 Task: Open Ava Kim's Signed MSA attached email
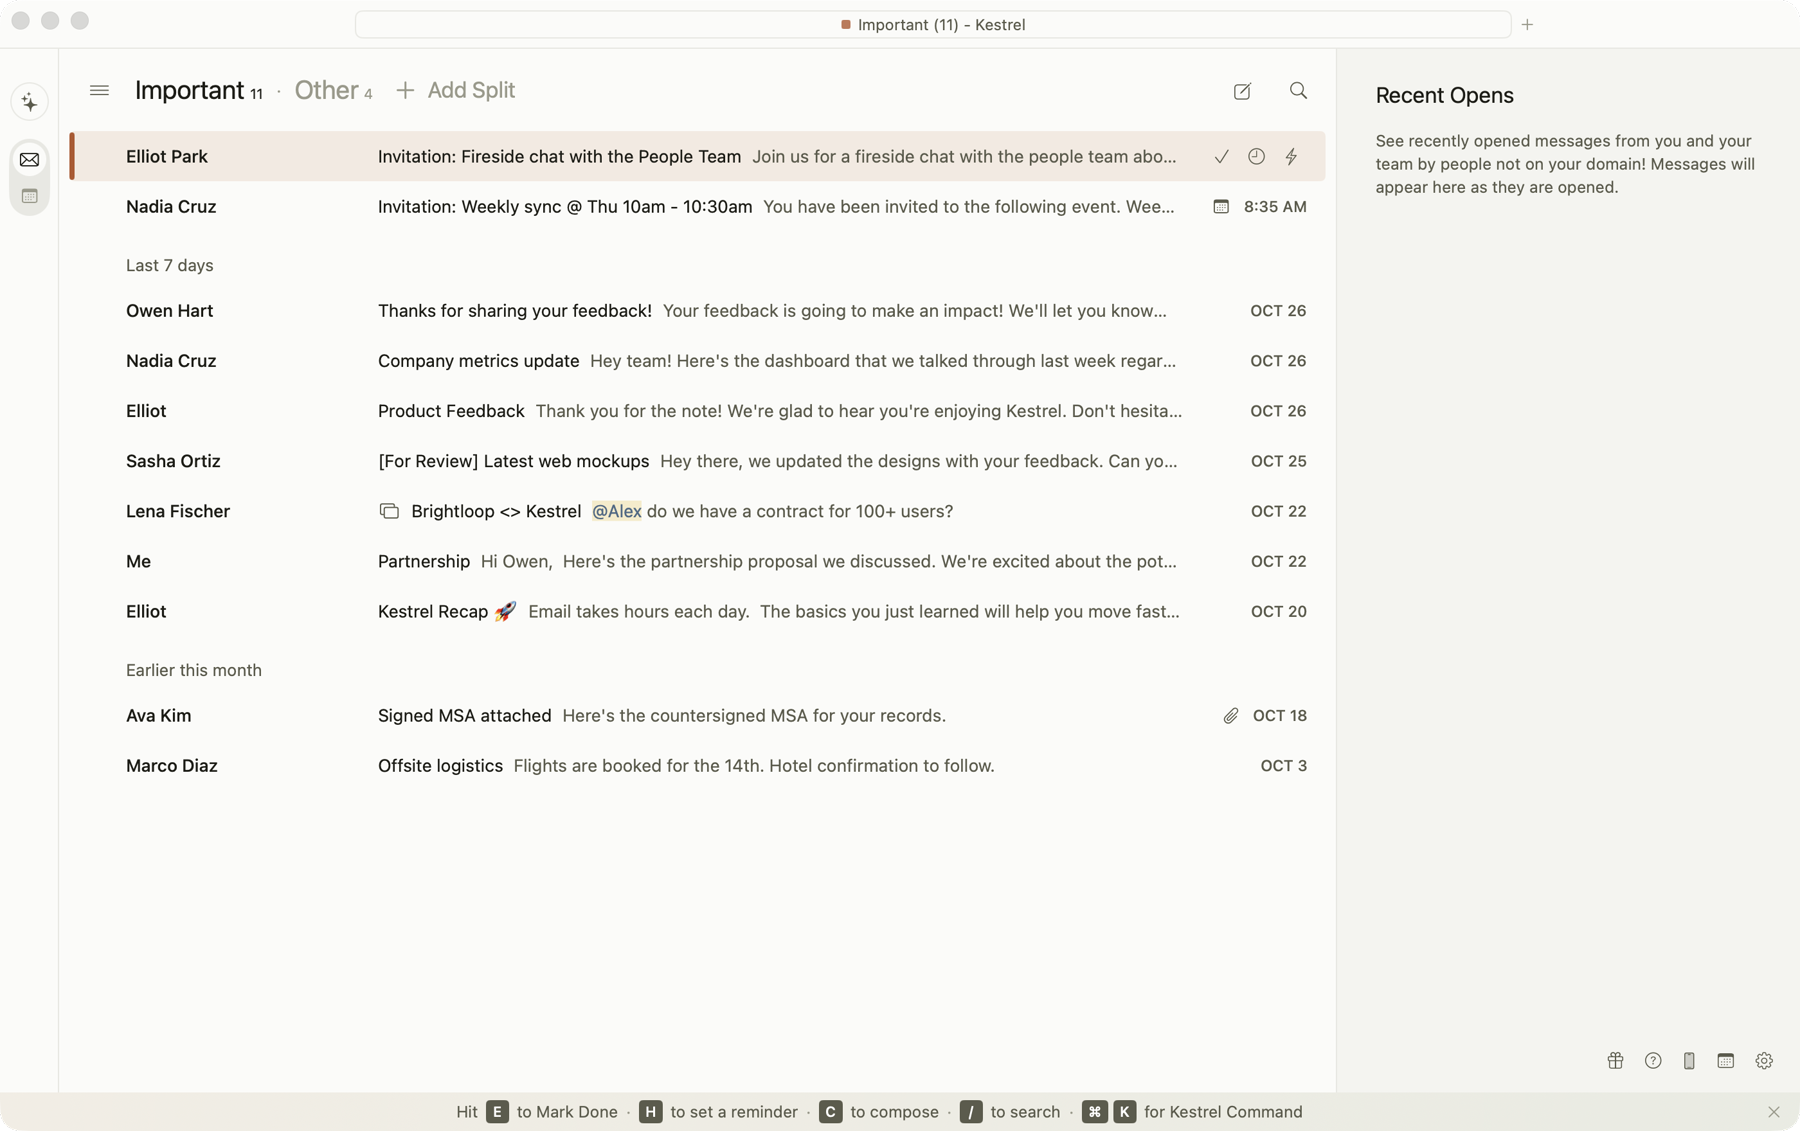pos(698,716)
